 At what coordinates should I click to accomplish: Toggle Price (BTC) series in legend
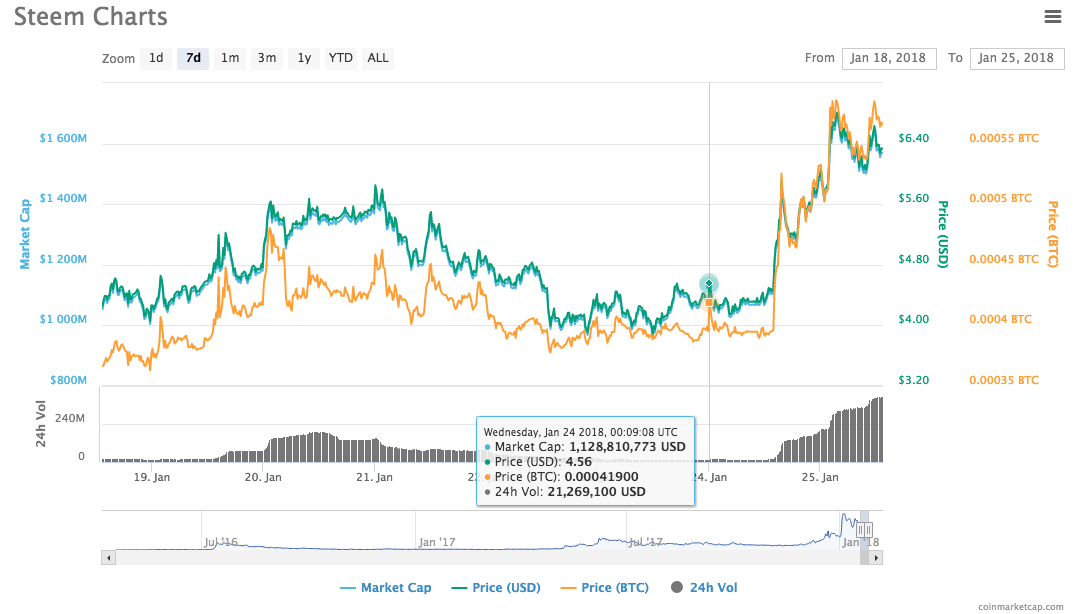tap(605, 588)
